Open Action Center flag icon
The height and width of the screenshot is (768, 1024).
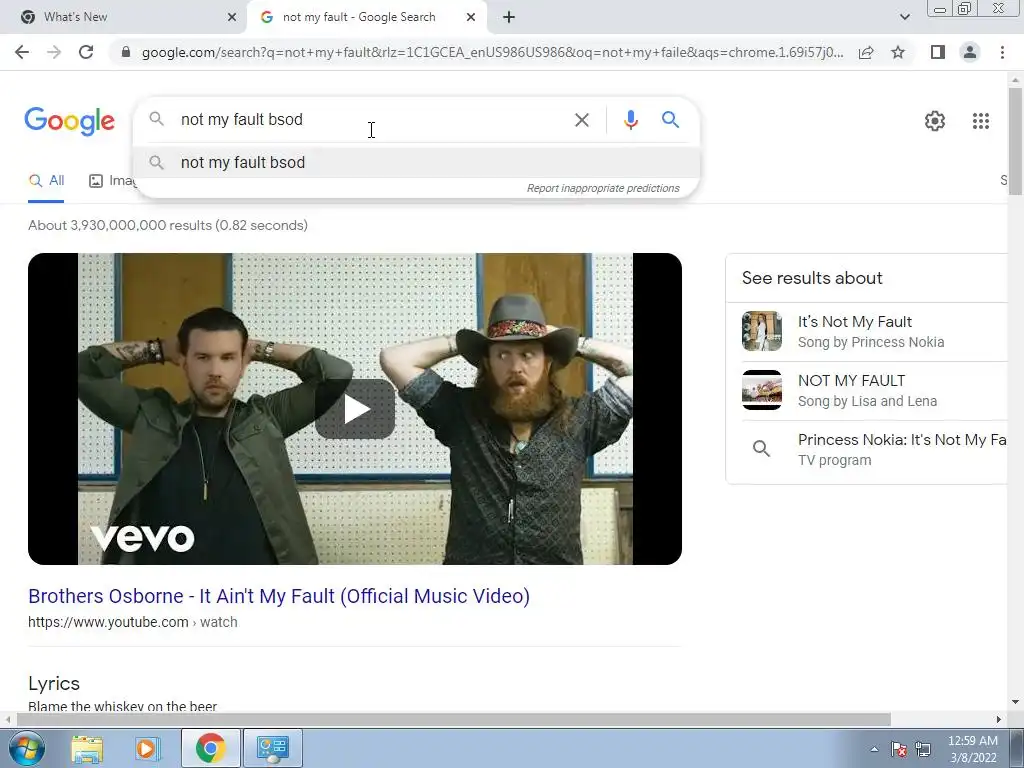point(899,749)
